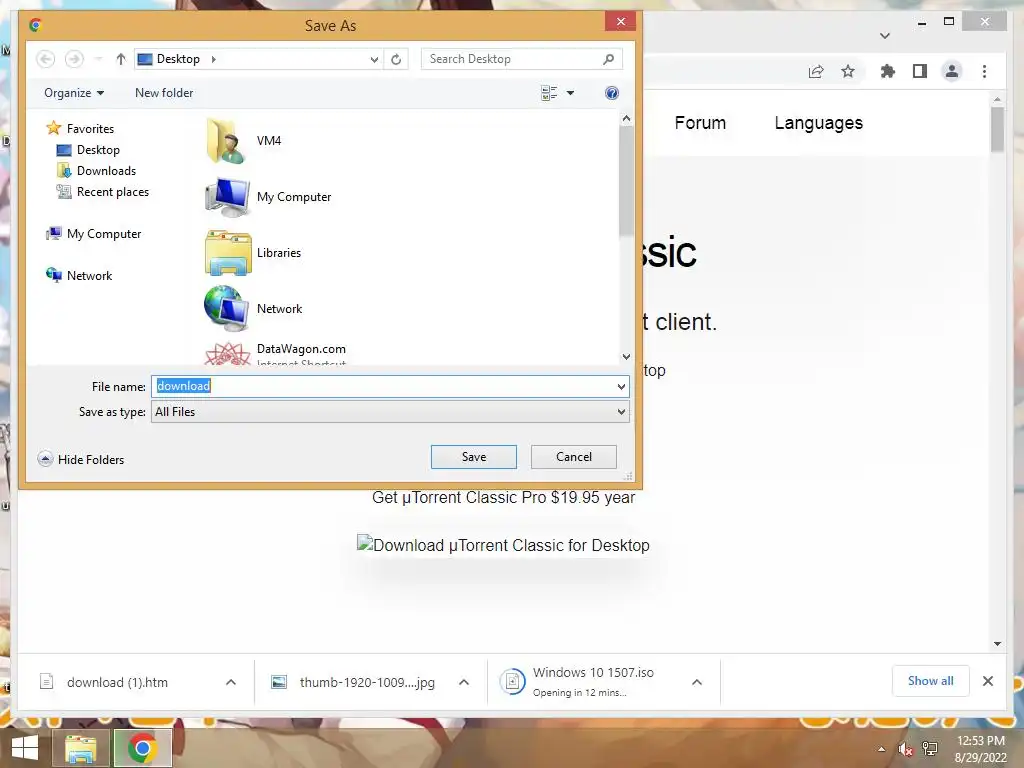
Task: Open the Save as type dropdown
Action: 391,412
